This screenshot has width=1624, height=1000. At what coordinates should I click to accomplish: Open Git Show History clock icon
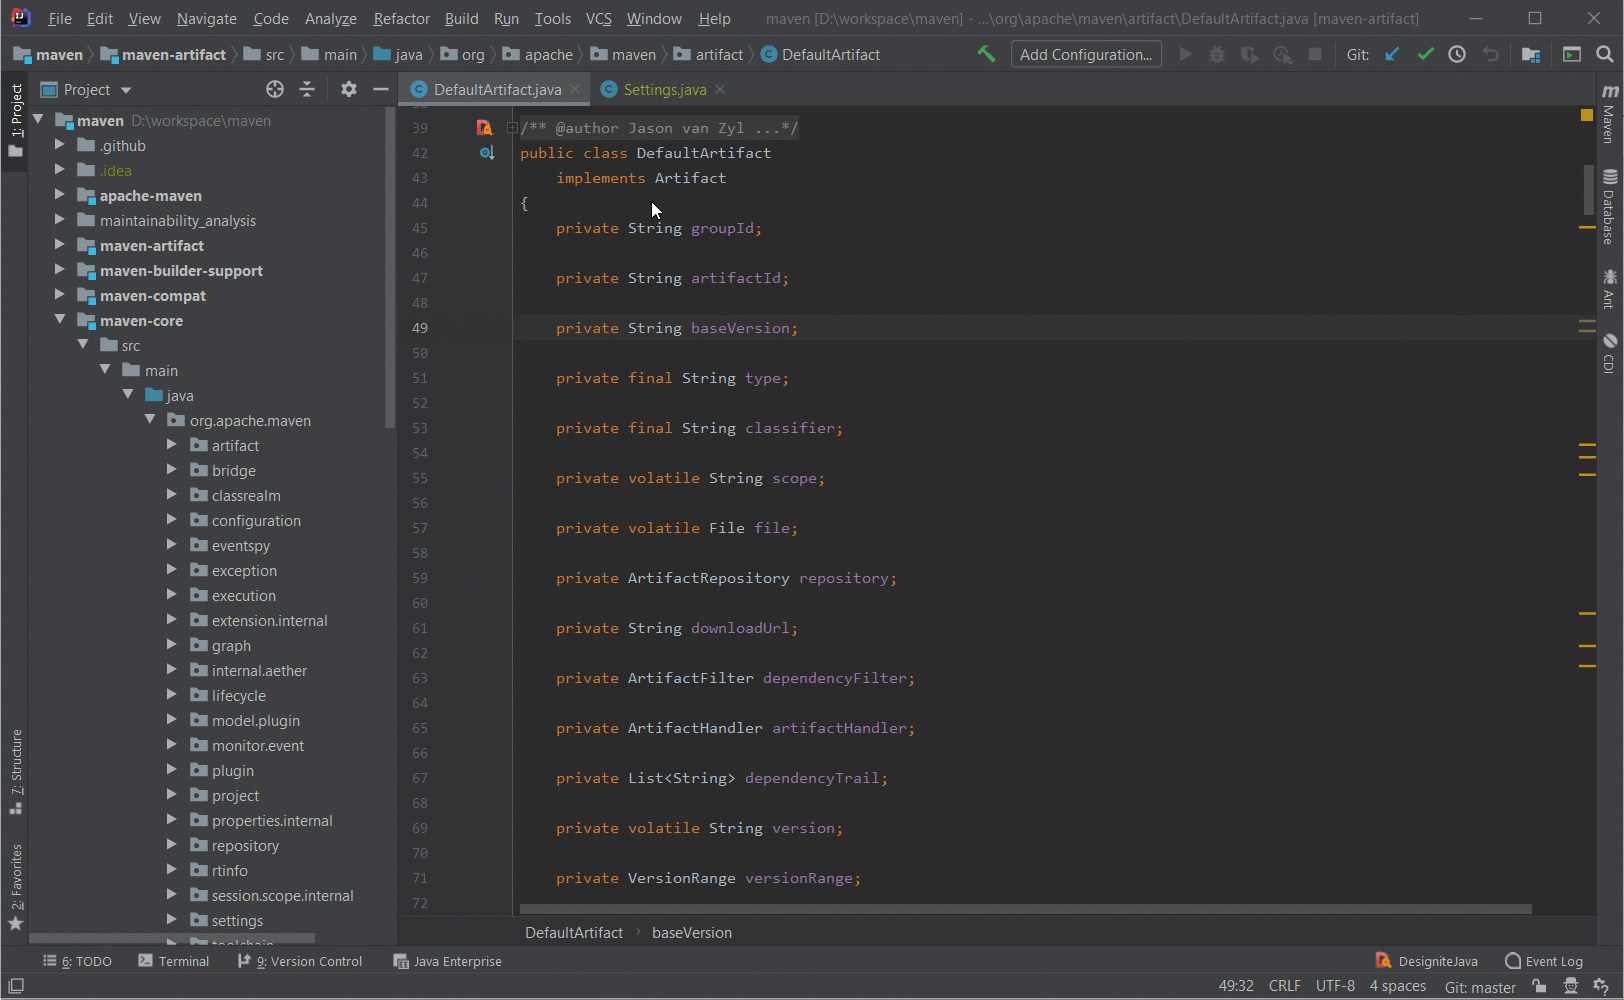pyautogui.click(x=1457, y=54)
